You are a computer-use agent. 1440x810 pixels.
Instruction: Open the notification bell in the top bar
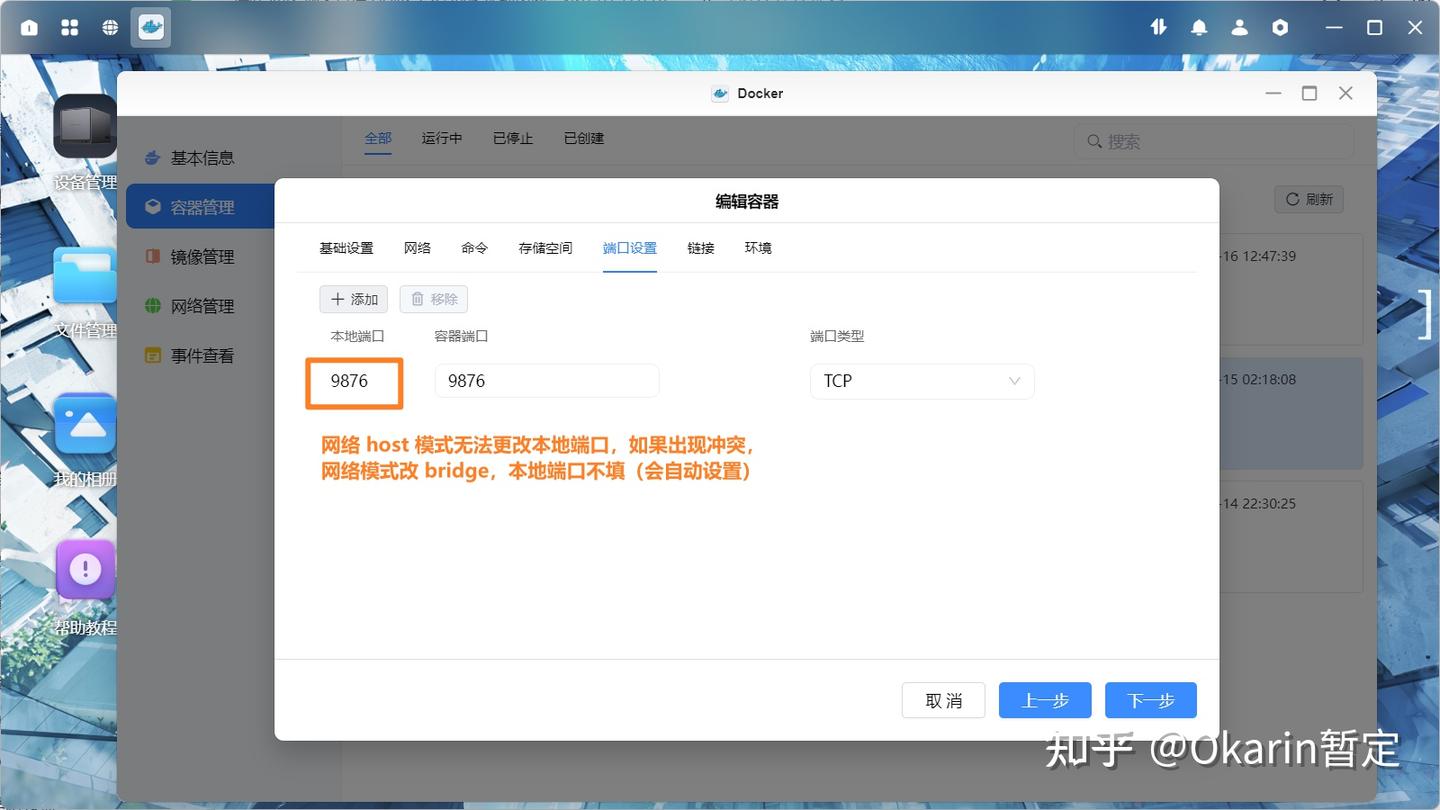pos(1199,27)
